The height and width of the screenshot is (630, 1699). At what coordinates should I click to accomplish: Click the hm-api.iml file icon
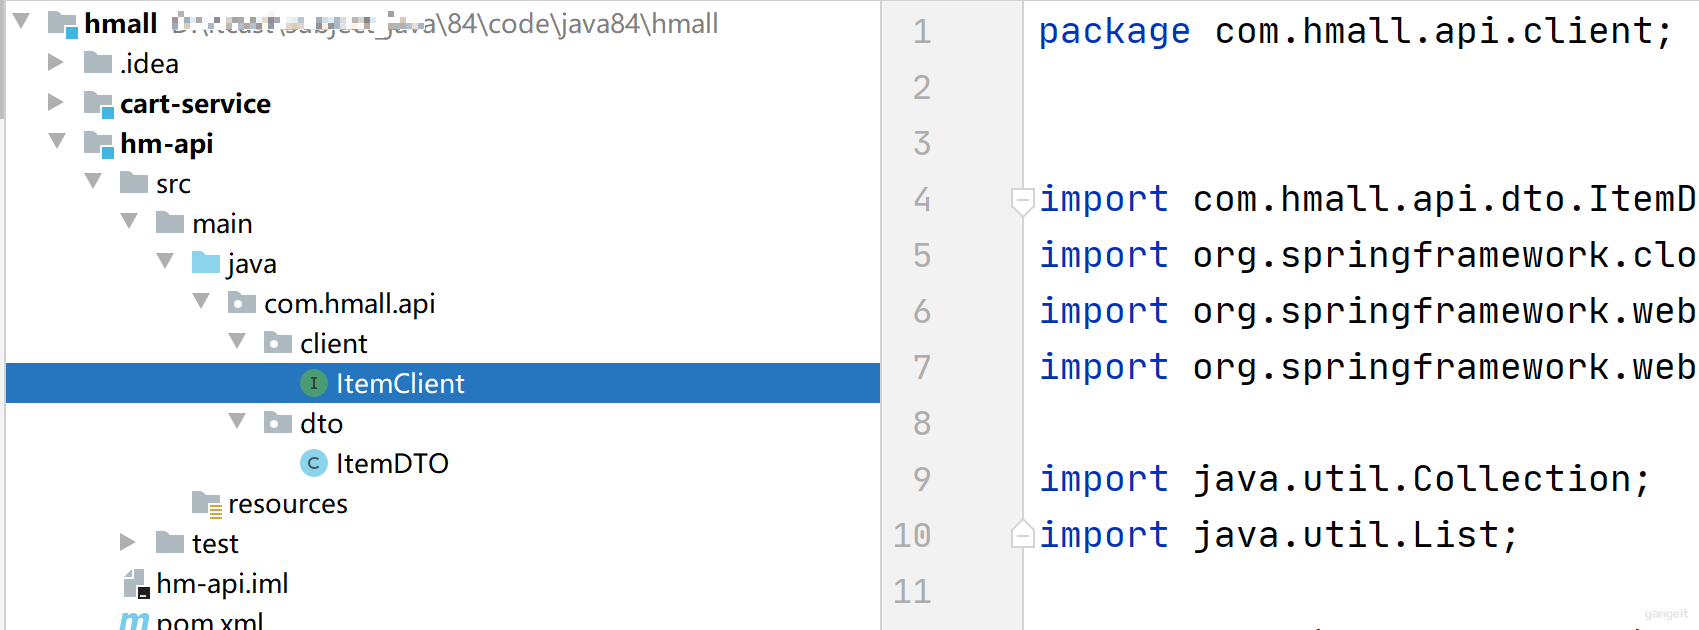tap(135, 584)
